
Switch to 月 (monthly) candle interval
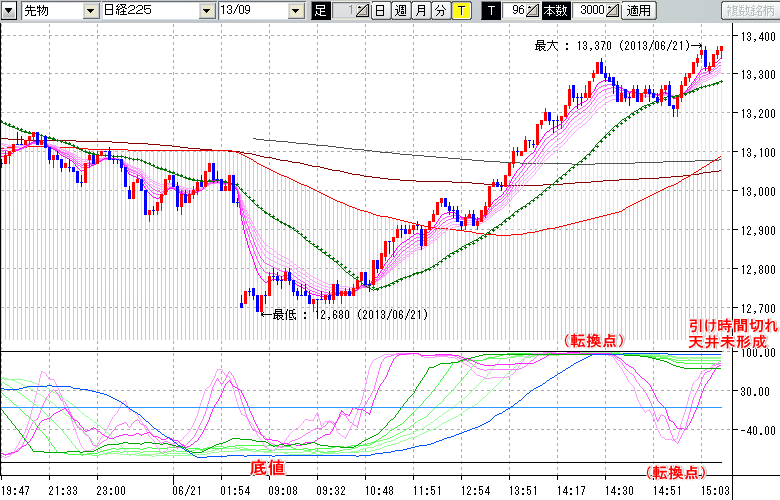coord(420,11)
